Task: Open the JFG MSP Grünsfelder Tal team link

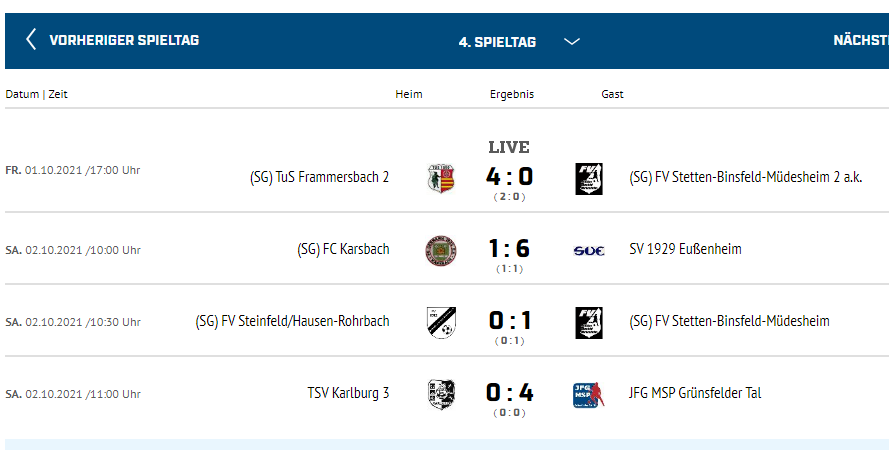Action: tap(694, 393)
